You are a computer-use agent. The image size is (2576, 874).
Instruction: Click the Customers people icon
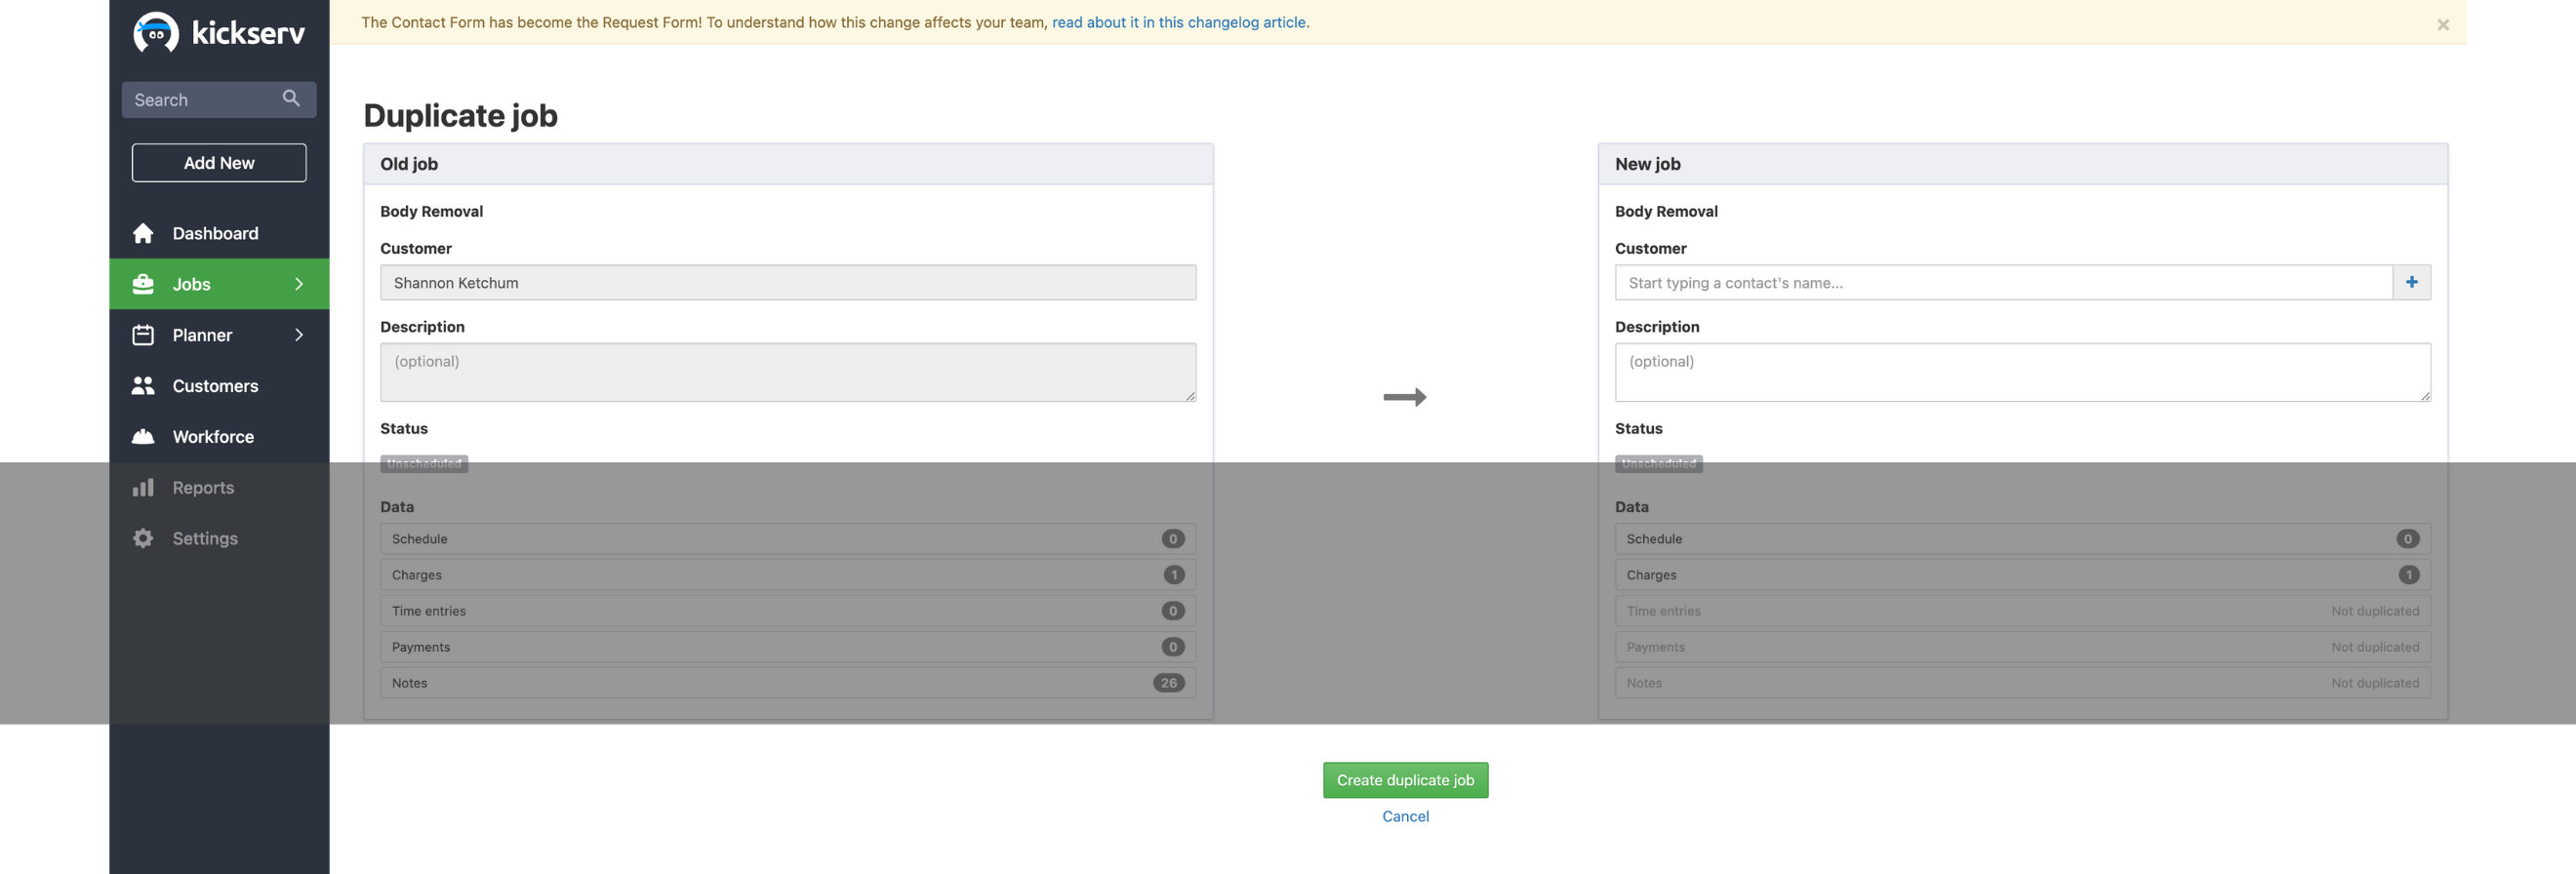pos(143,386)
